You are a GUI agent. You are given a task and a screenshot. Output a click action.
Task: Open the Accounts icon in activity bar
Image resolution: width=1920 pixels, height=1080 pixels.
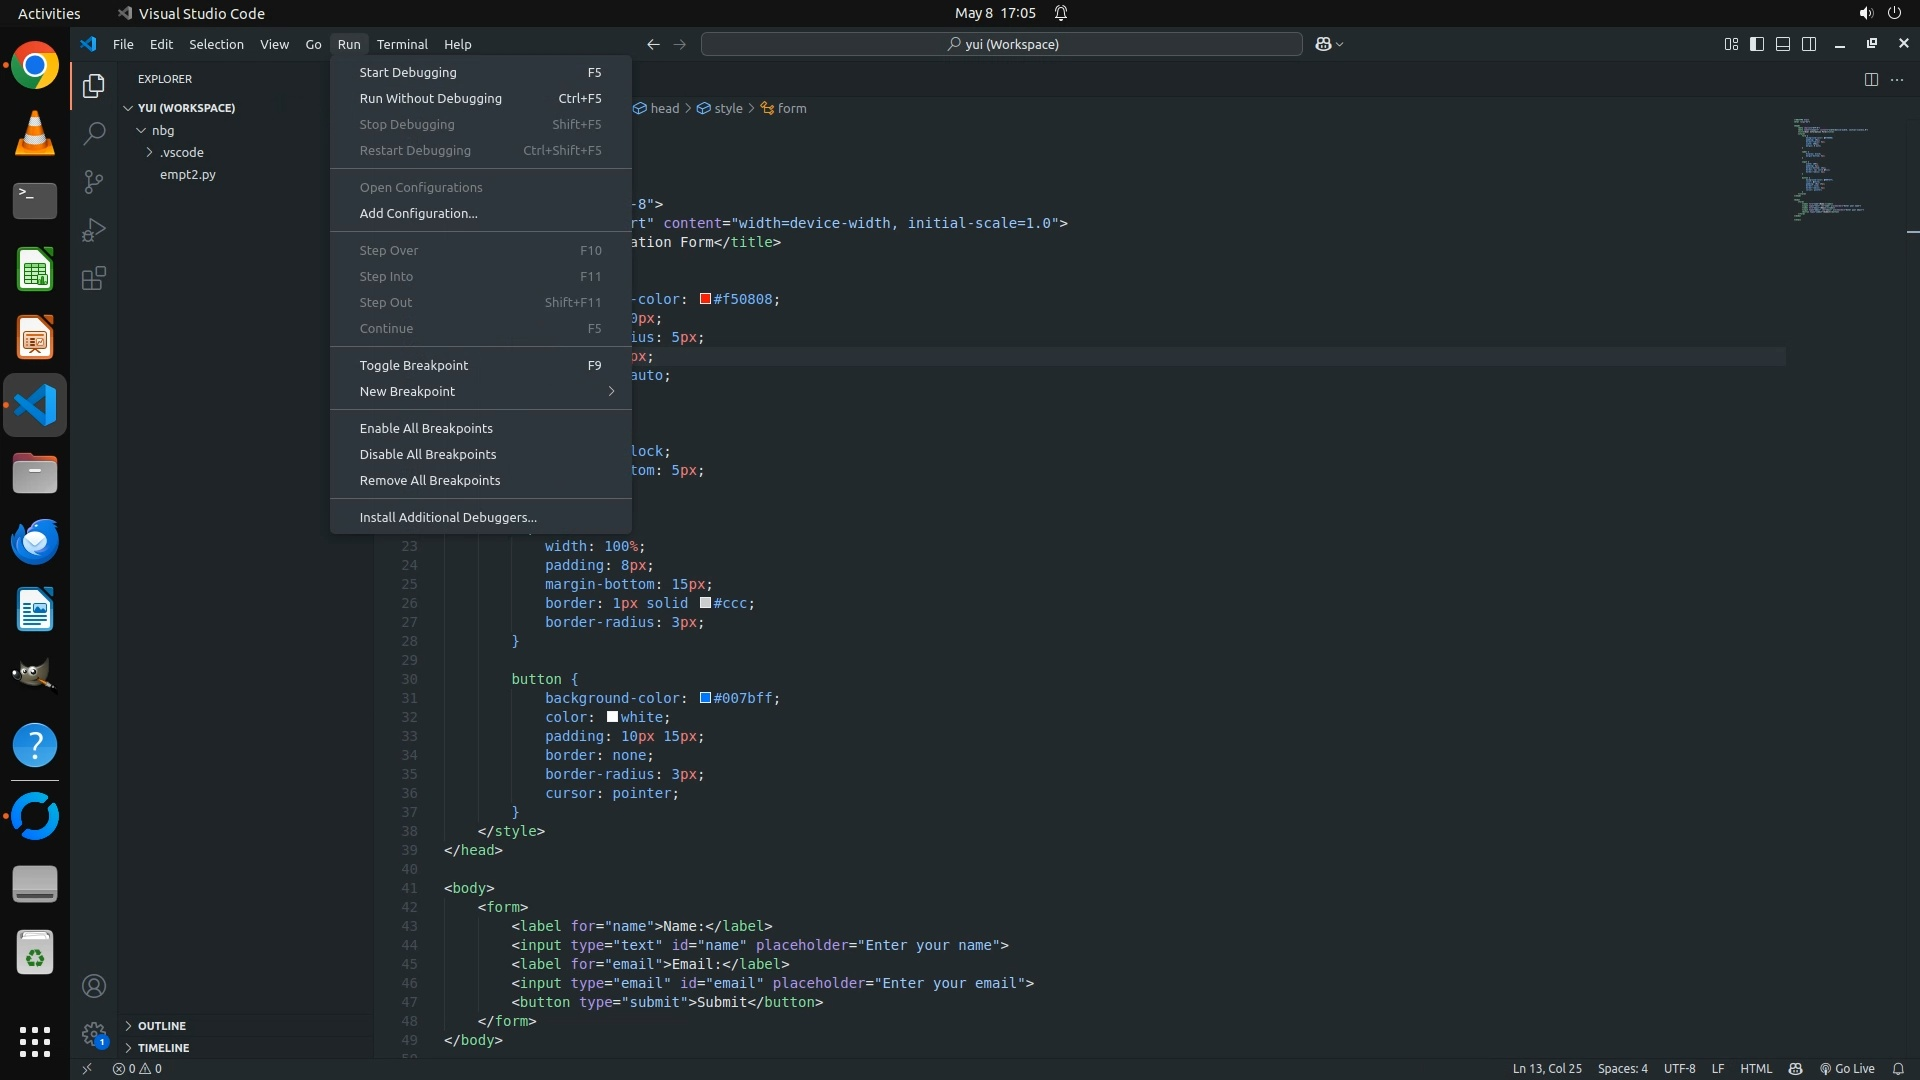pyautogui.click(x=94, y=987)
